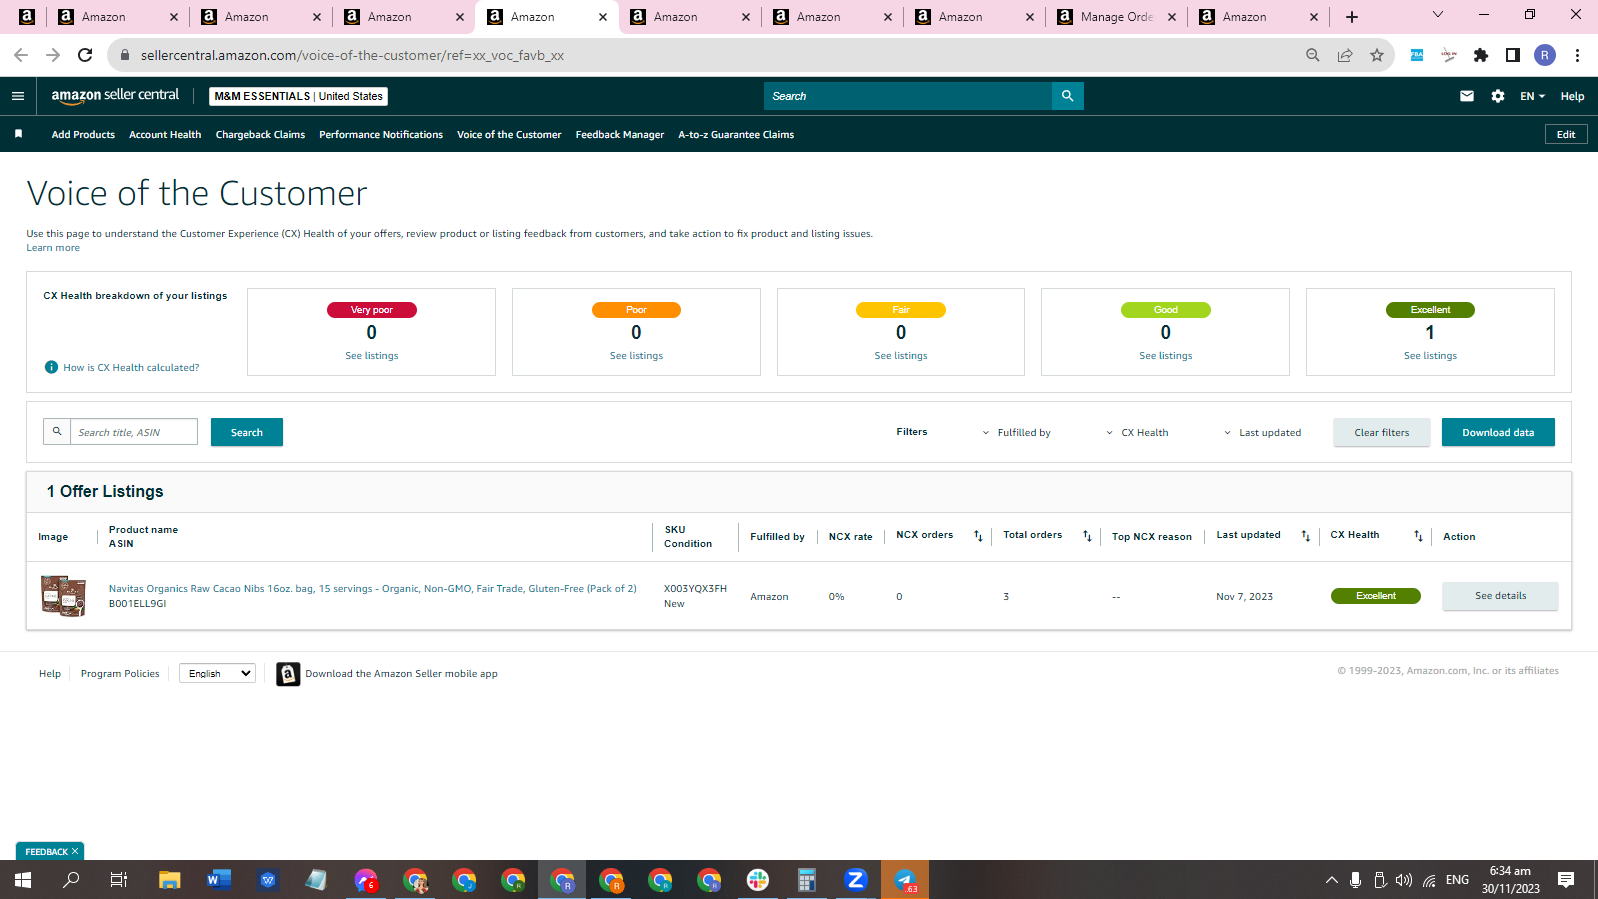Screen dimensions: 1598x899
Task: Click See listings under Very poor
Action: (x=372, y=356)
